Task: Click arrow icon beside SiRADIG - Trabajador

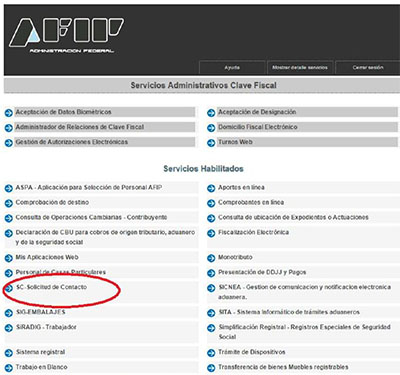Action: (9, 328)
